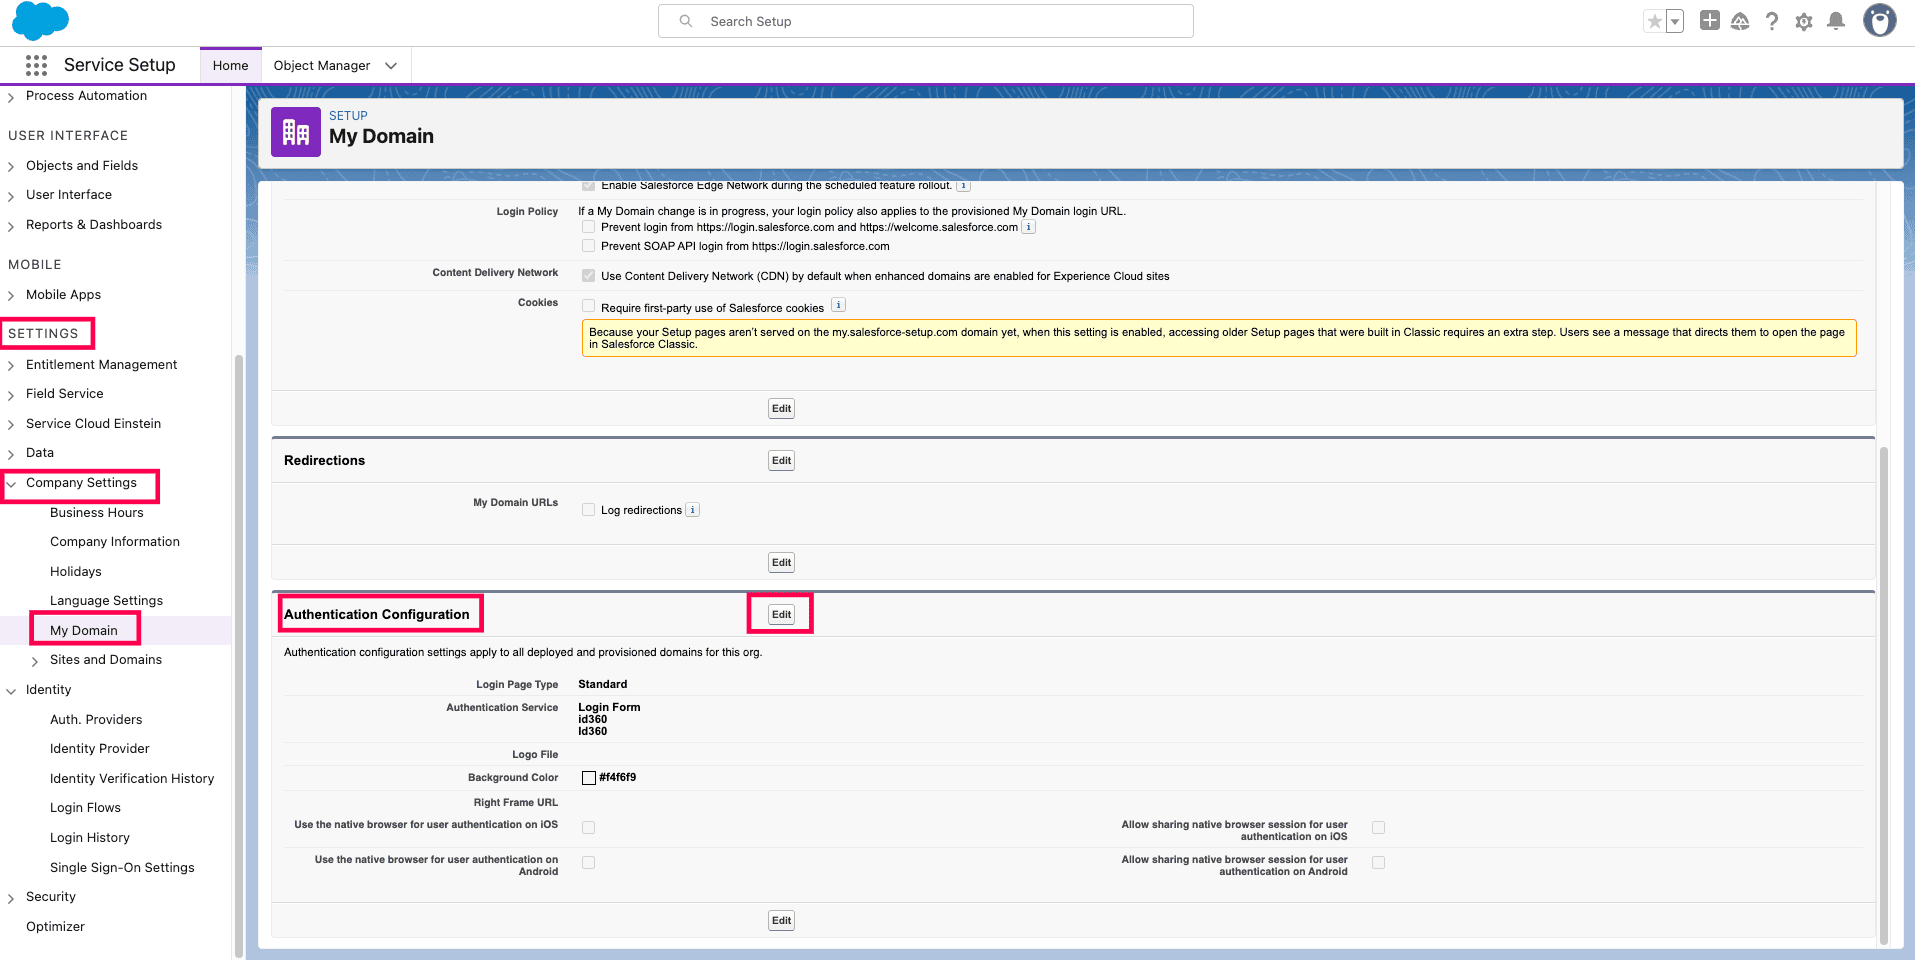The width and height of the screenshot is (1915, 960).
Task: Select the #f4f6f9 Background Color swatch
Action: coord(589,777)
